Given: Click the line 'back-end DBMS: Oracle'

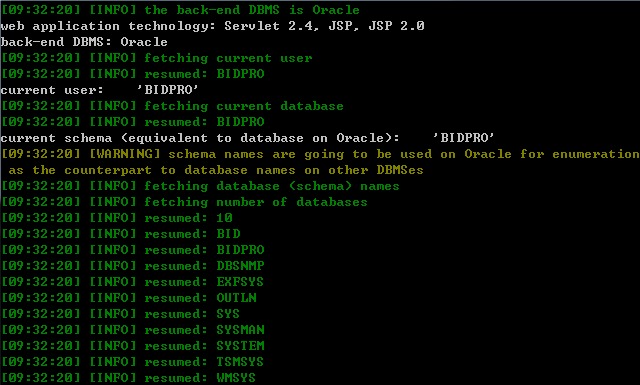Looking at the screenshot, I should 84,42.
